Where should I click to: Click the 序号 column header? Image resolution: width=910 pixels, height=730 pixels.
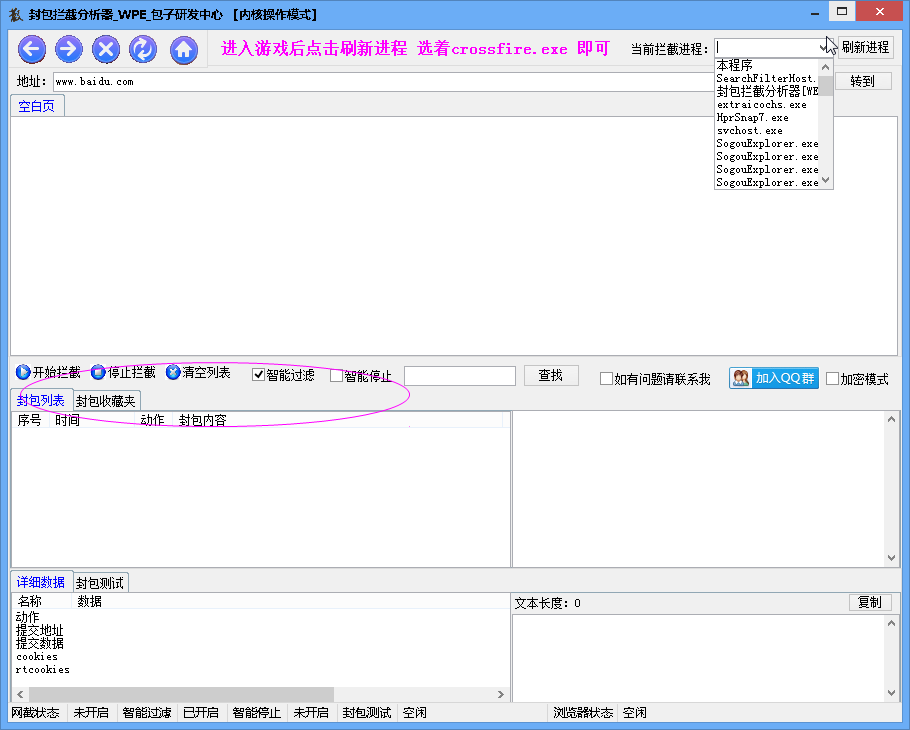coord(29,420)
